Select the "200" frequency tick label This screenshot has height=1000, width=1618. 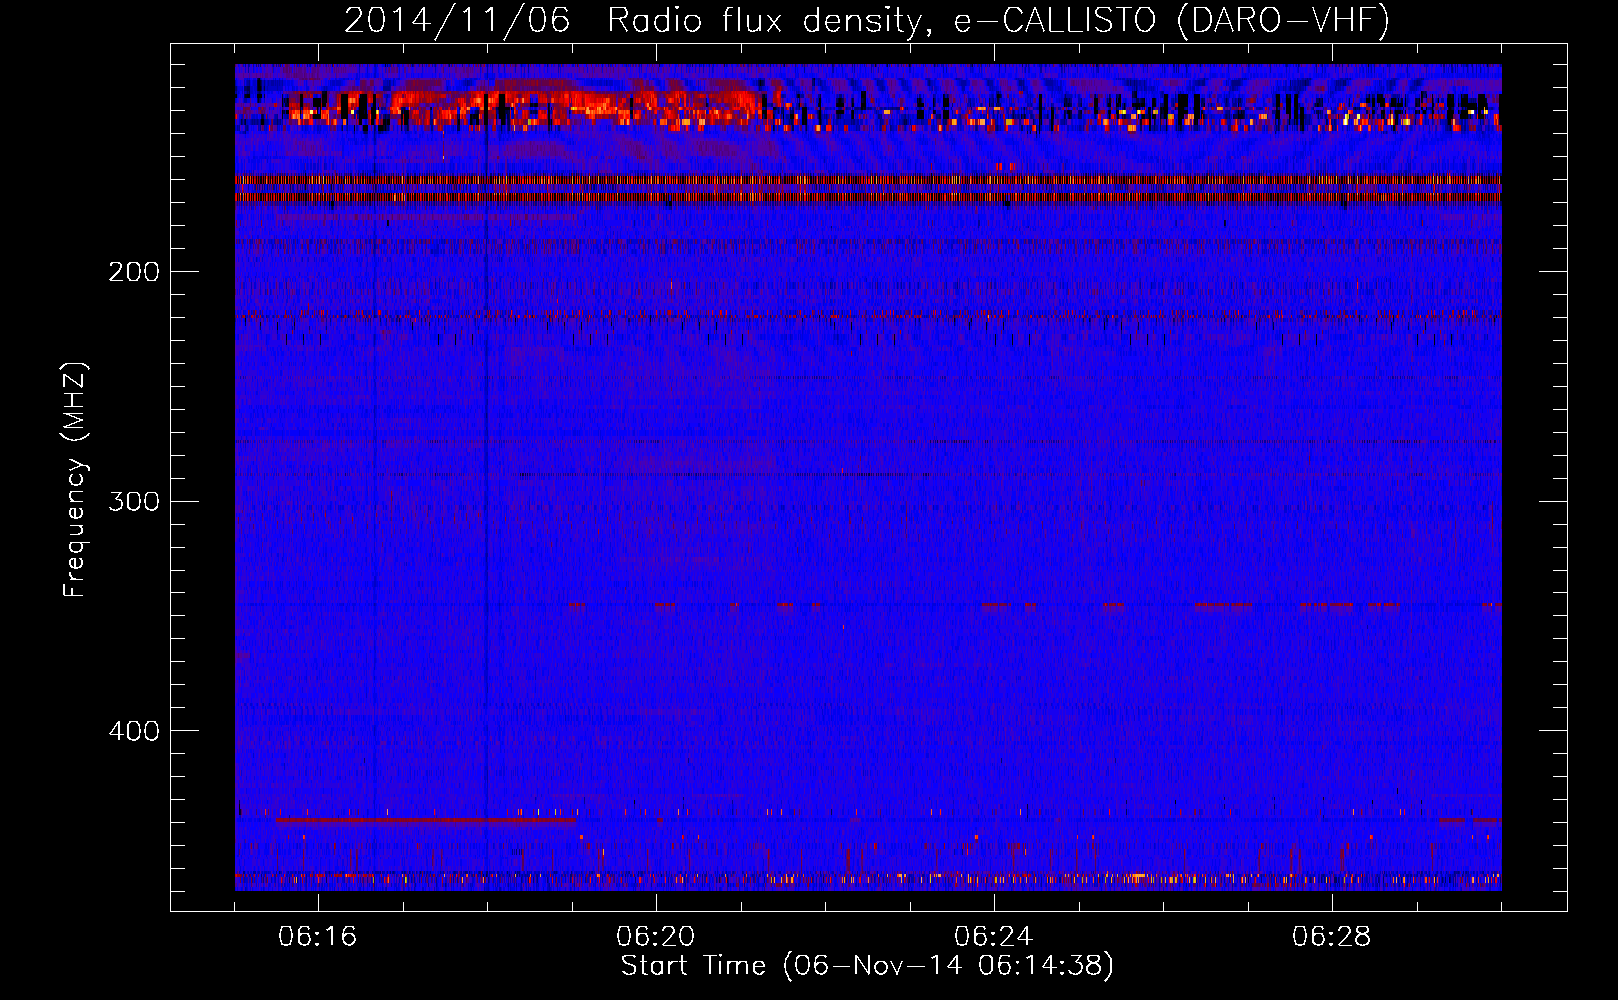click(134, 271)
